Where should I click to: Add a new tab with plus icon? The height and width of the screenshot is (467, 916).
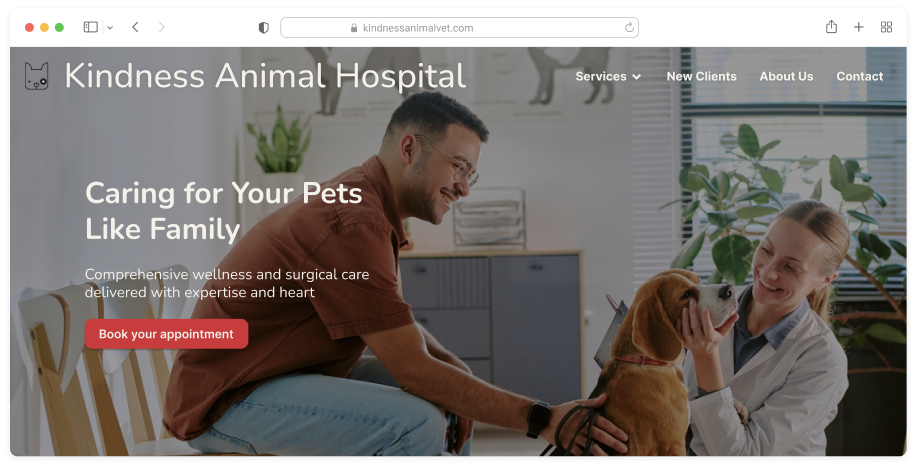[859, 27]
